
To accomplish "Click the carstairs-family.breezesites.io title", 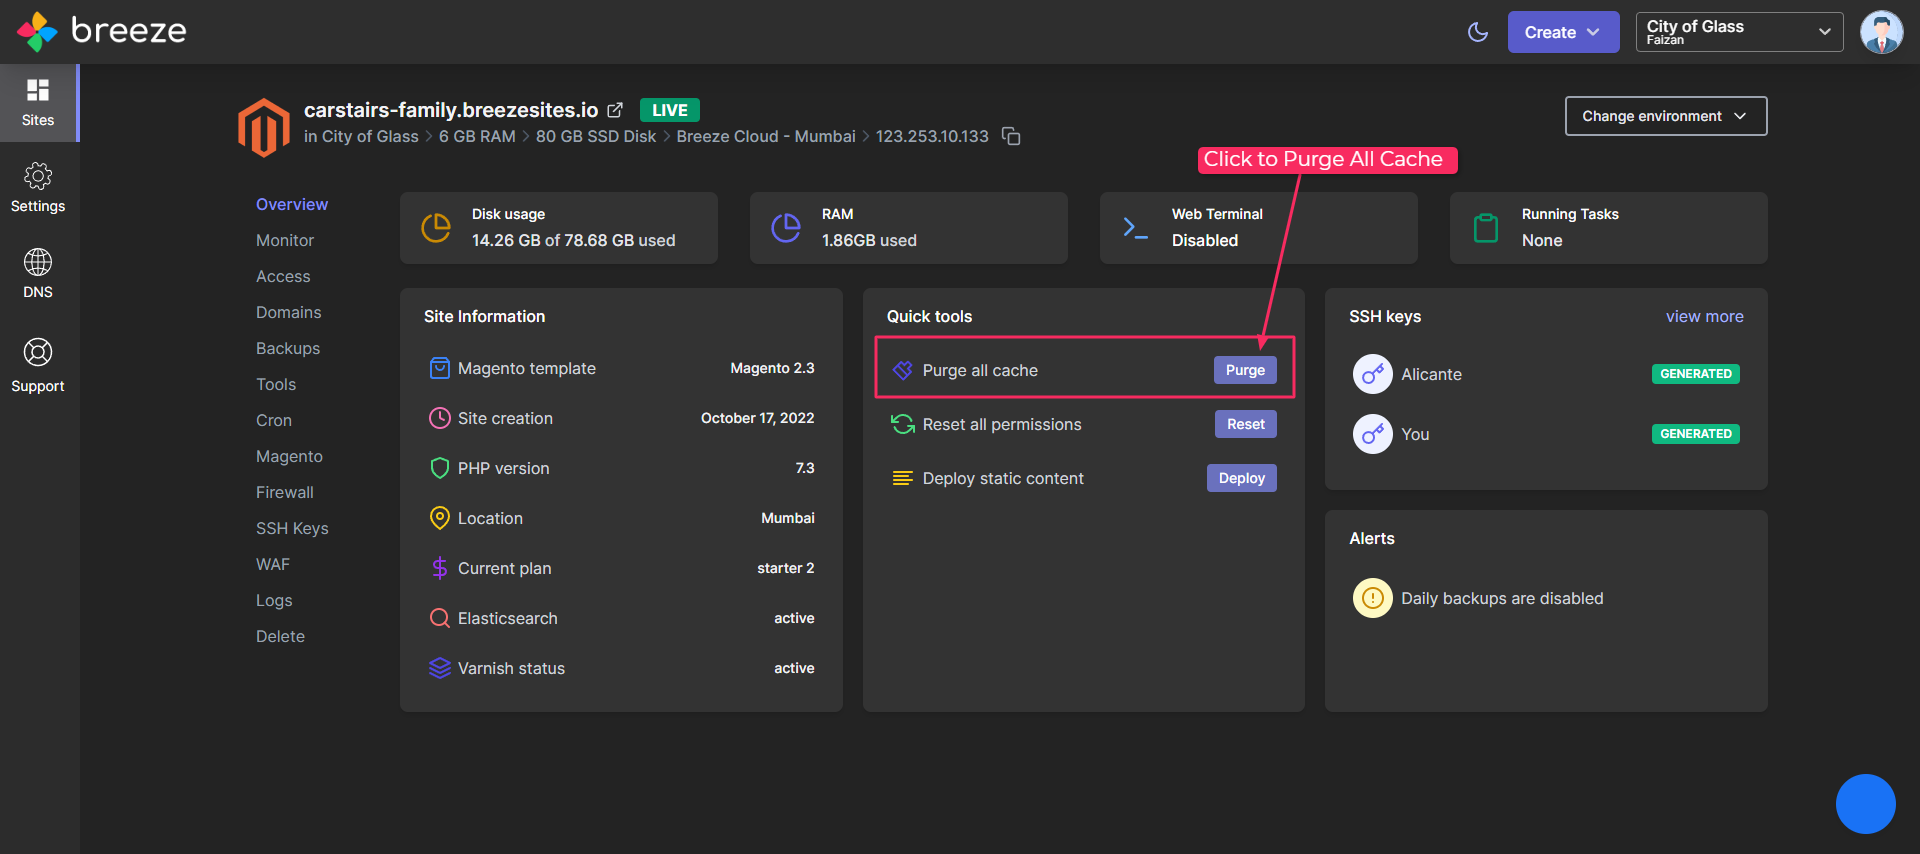I will coord(451,110).
